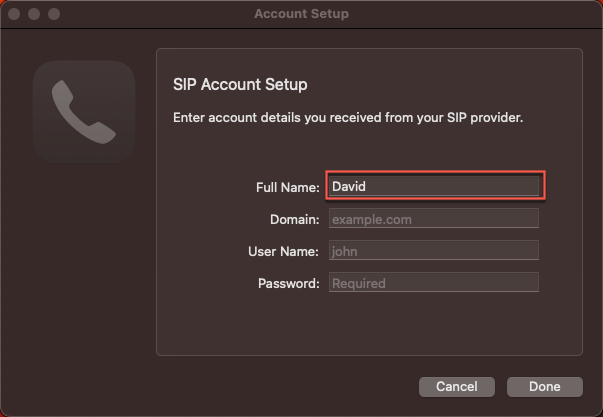Click inside the Full Name field
The height and width of the screenshot is (417, 603).
(x=435, y=186)
